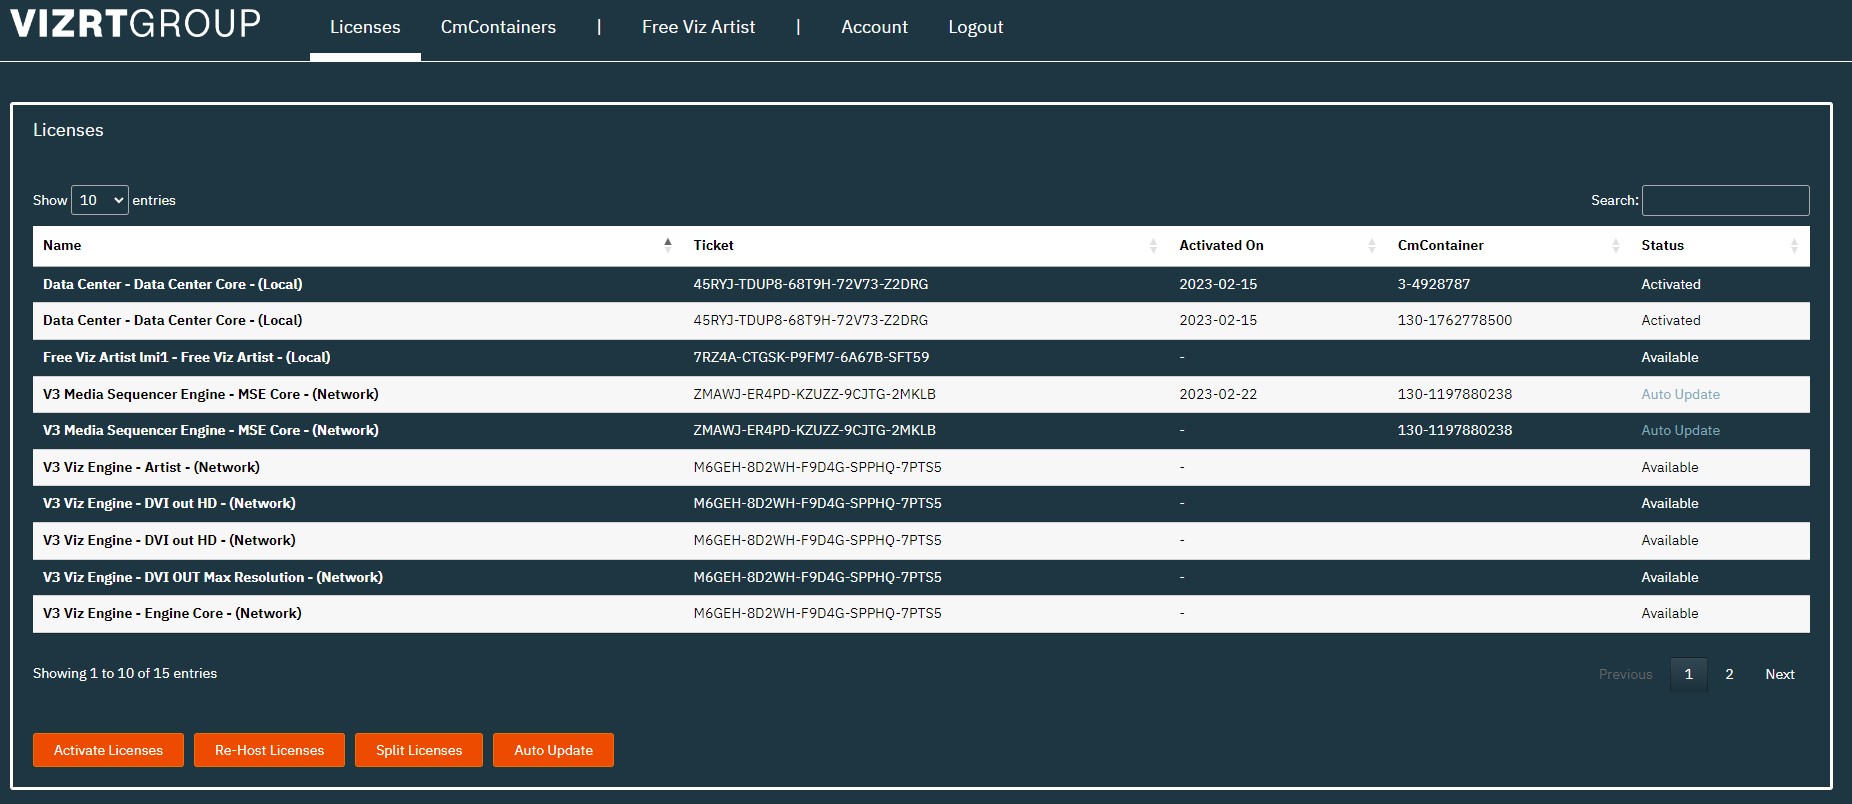The width and height of the screenshot is (1852, 804).
Task: Click Logout in the navigation
Action: point(975,27)
